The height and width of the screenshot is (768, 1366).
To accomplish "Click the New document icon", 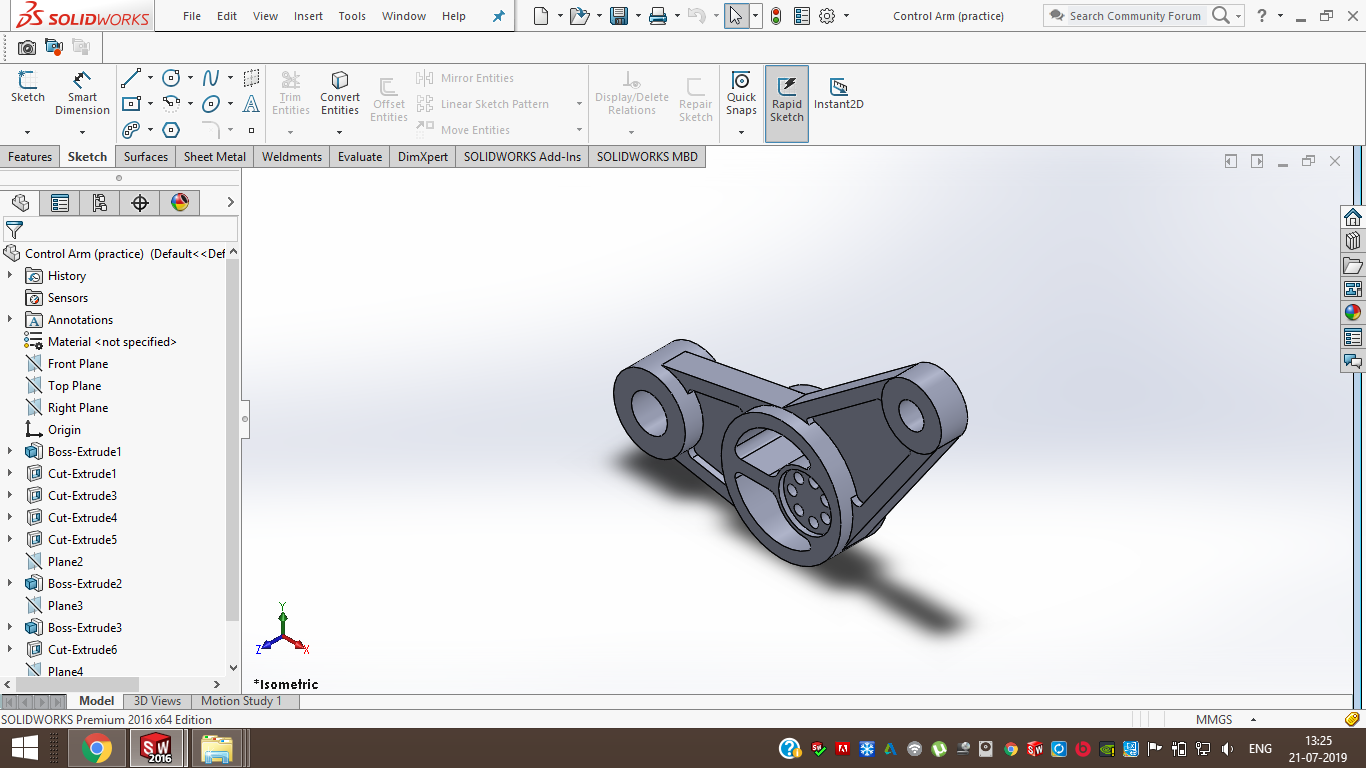I will click(541, 16).
